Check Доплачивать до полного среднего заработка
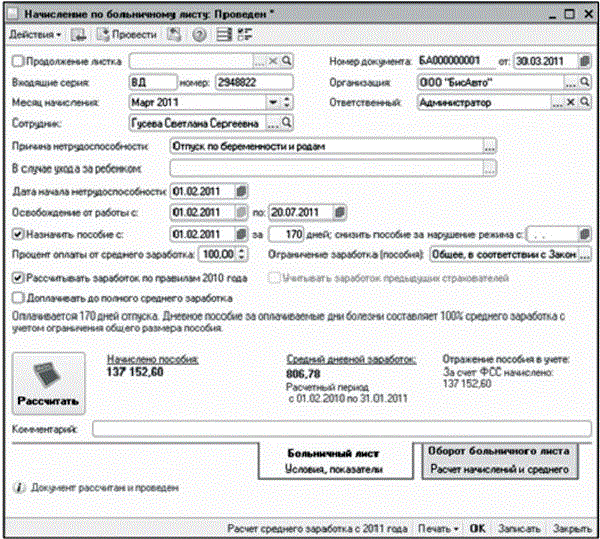 point(16,297)
